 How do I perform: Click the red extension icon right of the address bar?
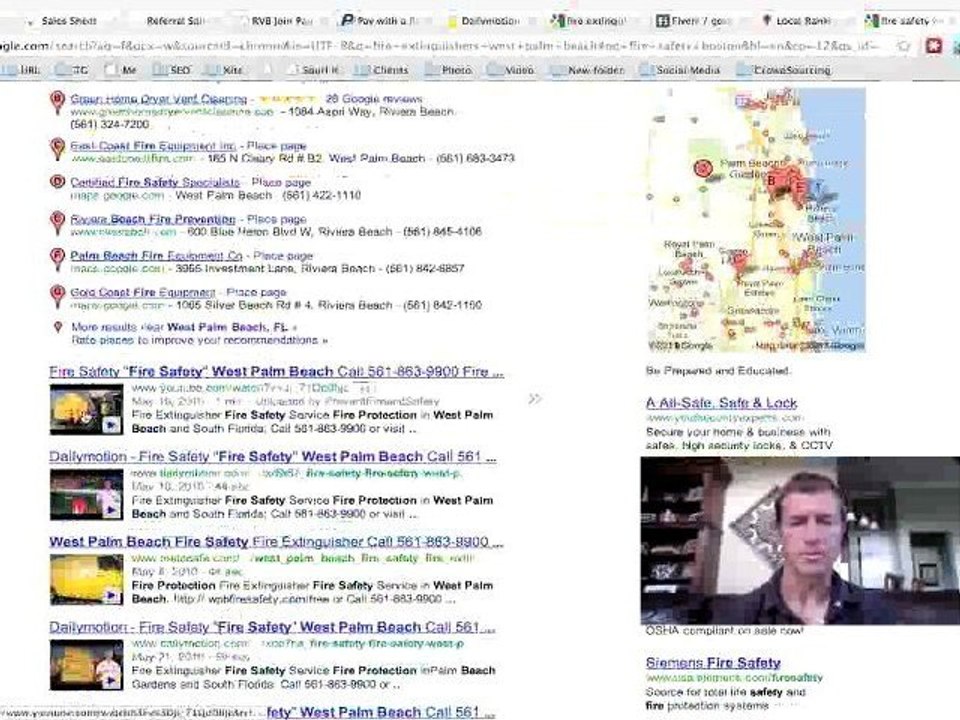pyautogui.click(x=934, y=46)
